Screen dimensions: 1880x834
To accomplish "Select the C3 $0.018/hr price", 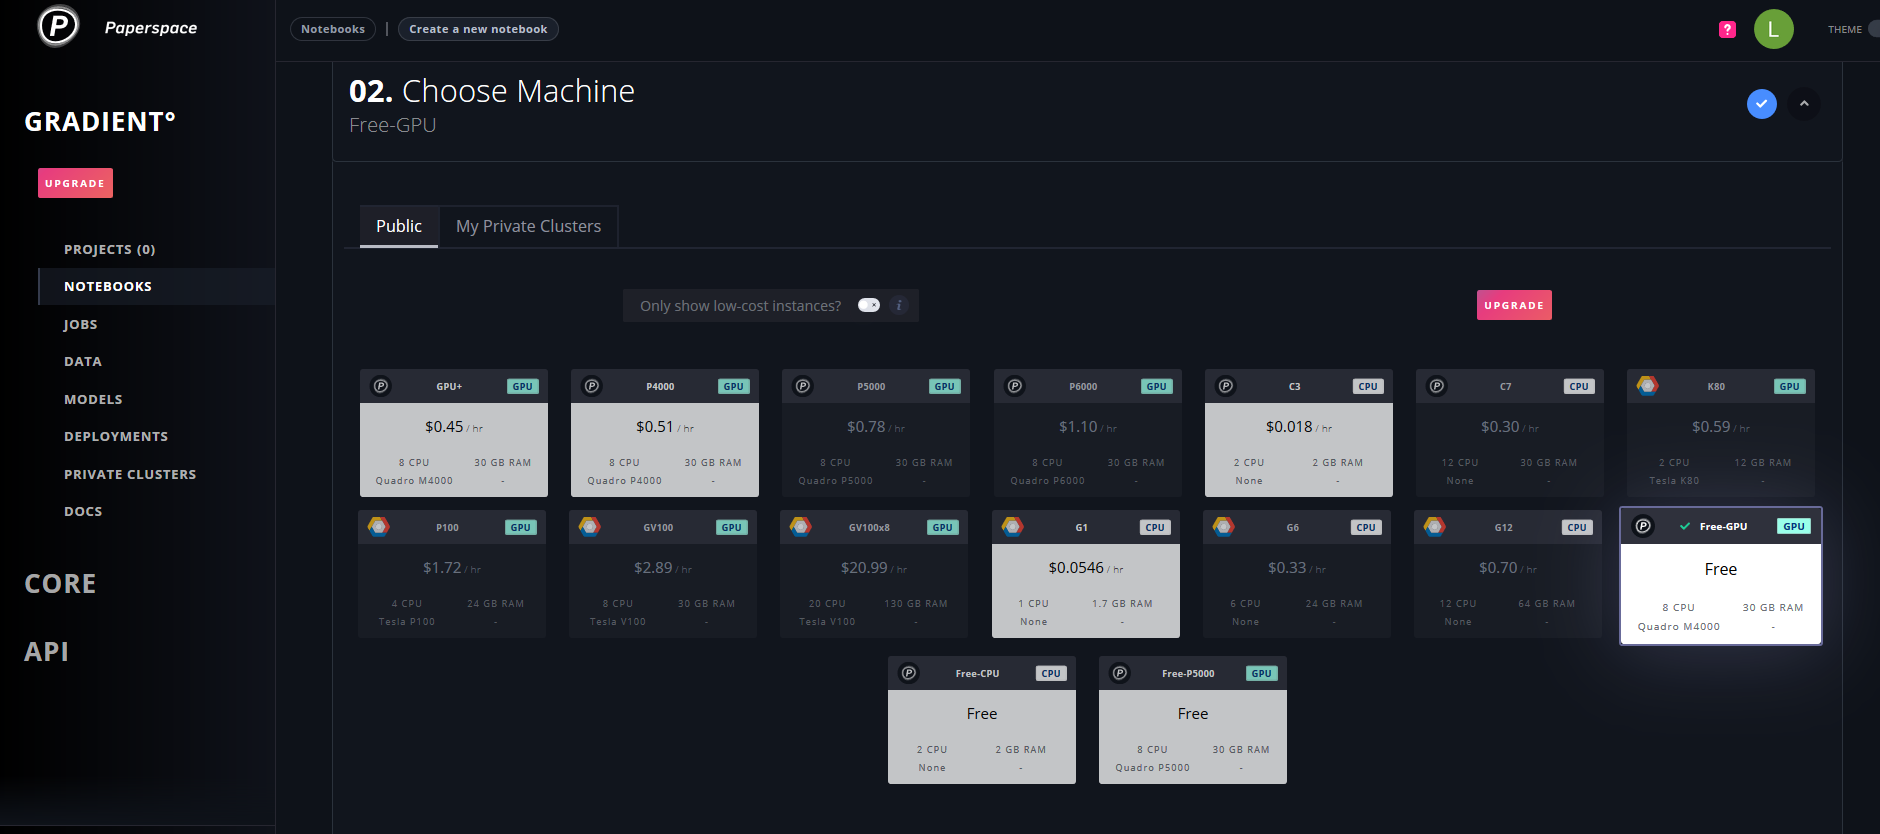I will click(1299, 427).
